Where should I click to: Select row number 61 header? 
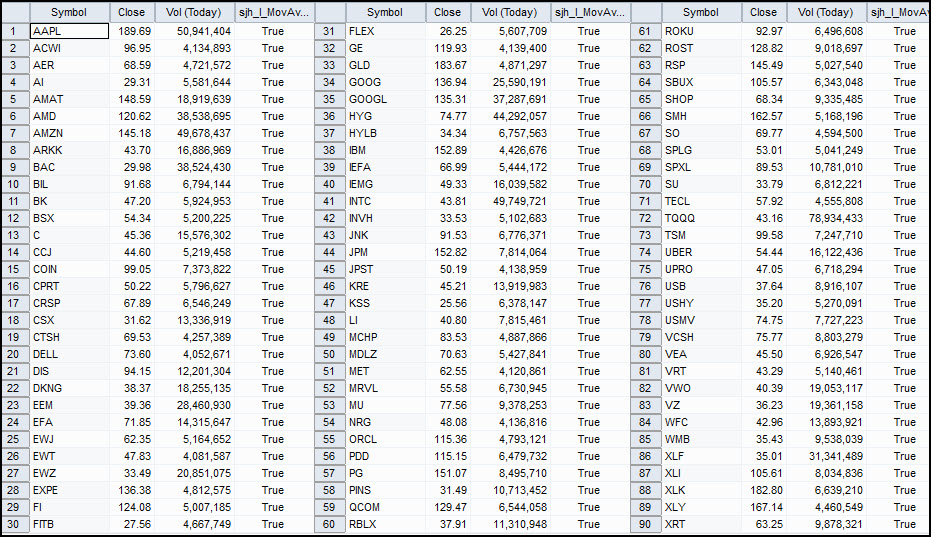pyautogui.click(x=645, y=31)
